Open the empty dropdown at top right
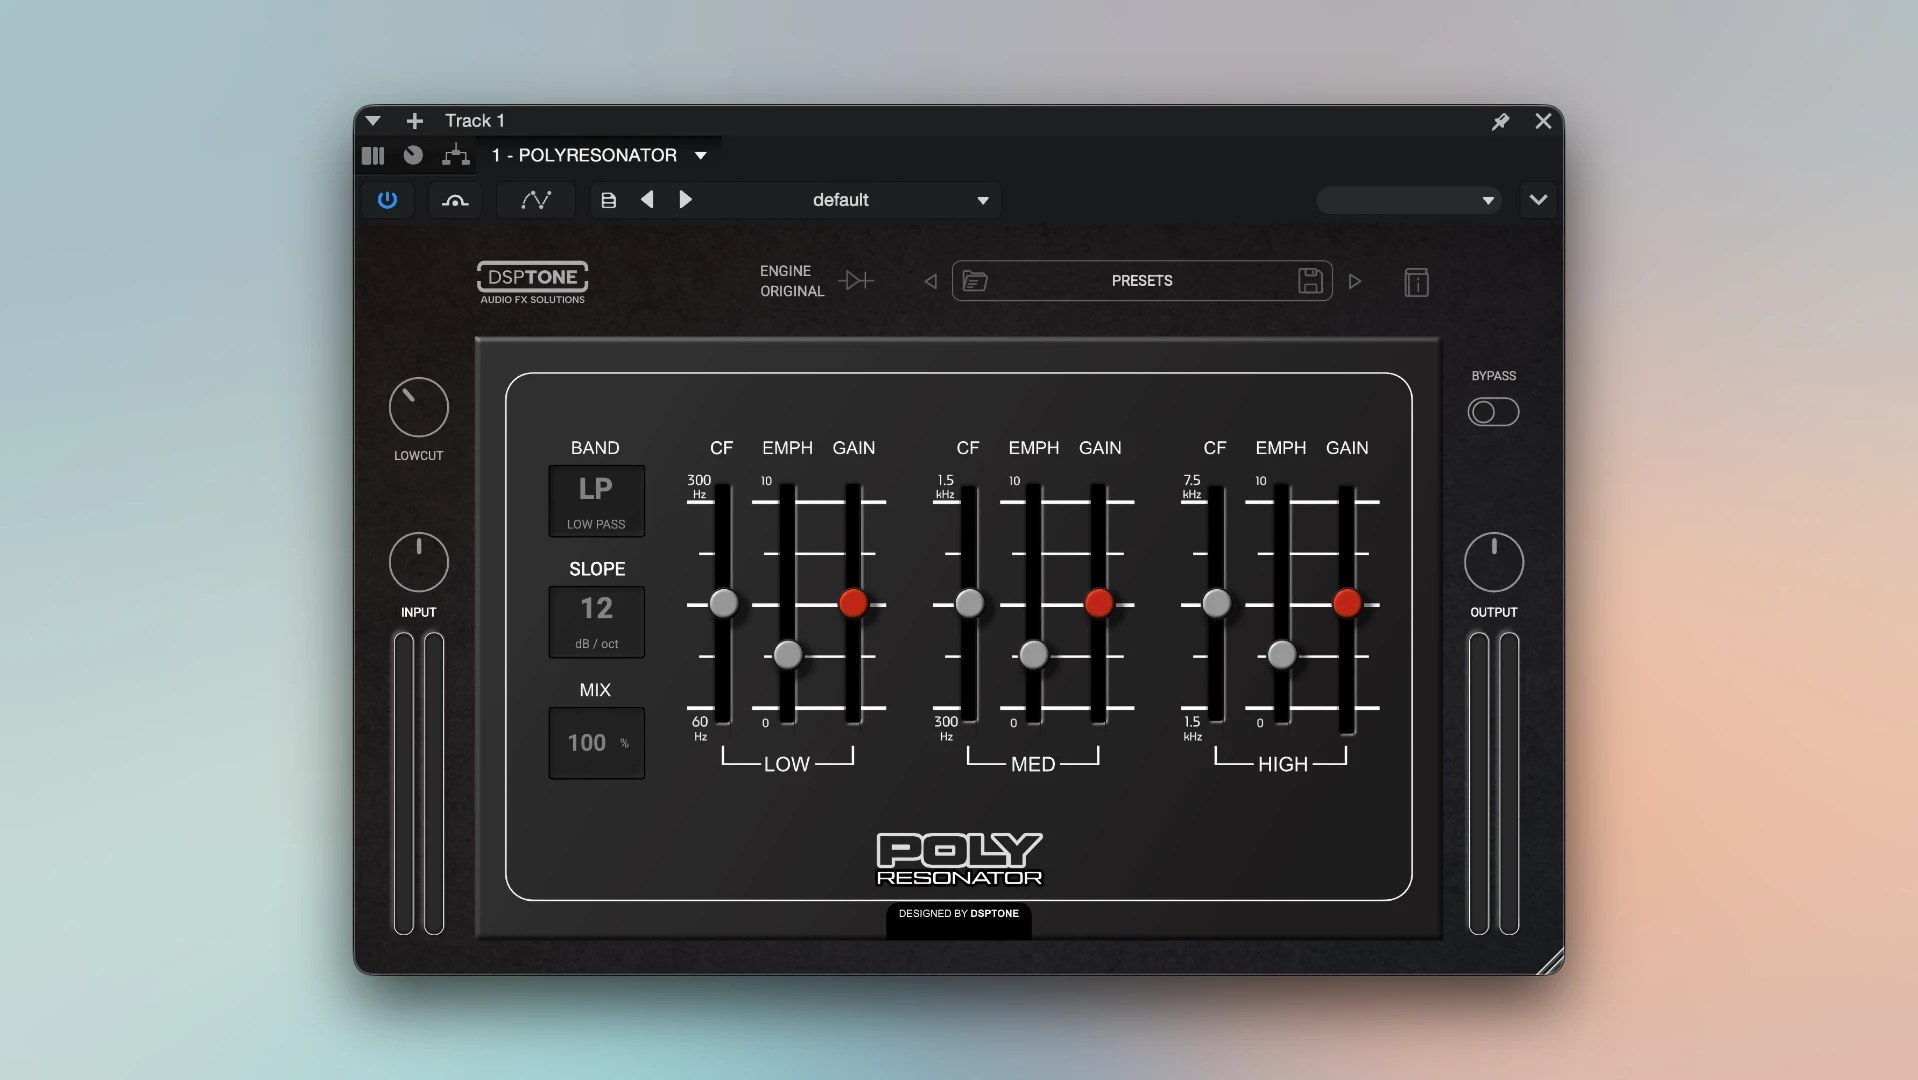Image resolution: width=1918 pixels, height=1080 pixels. pos(1408,200)
